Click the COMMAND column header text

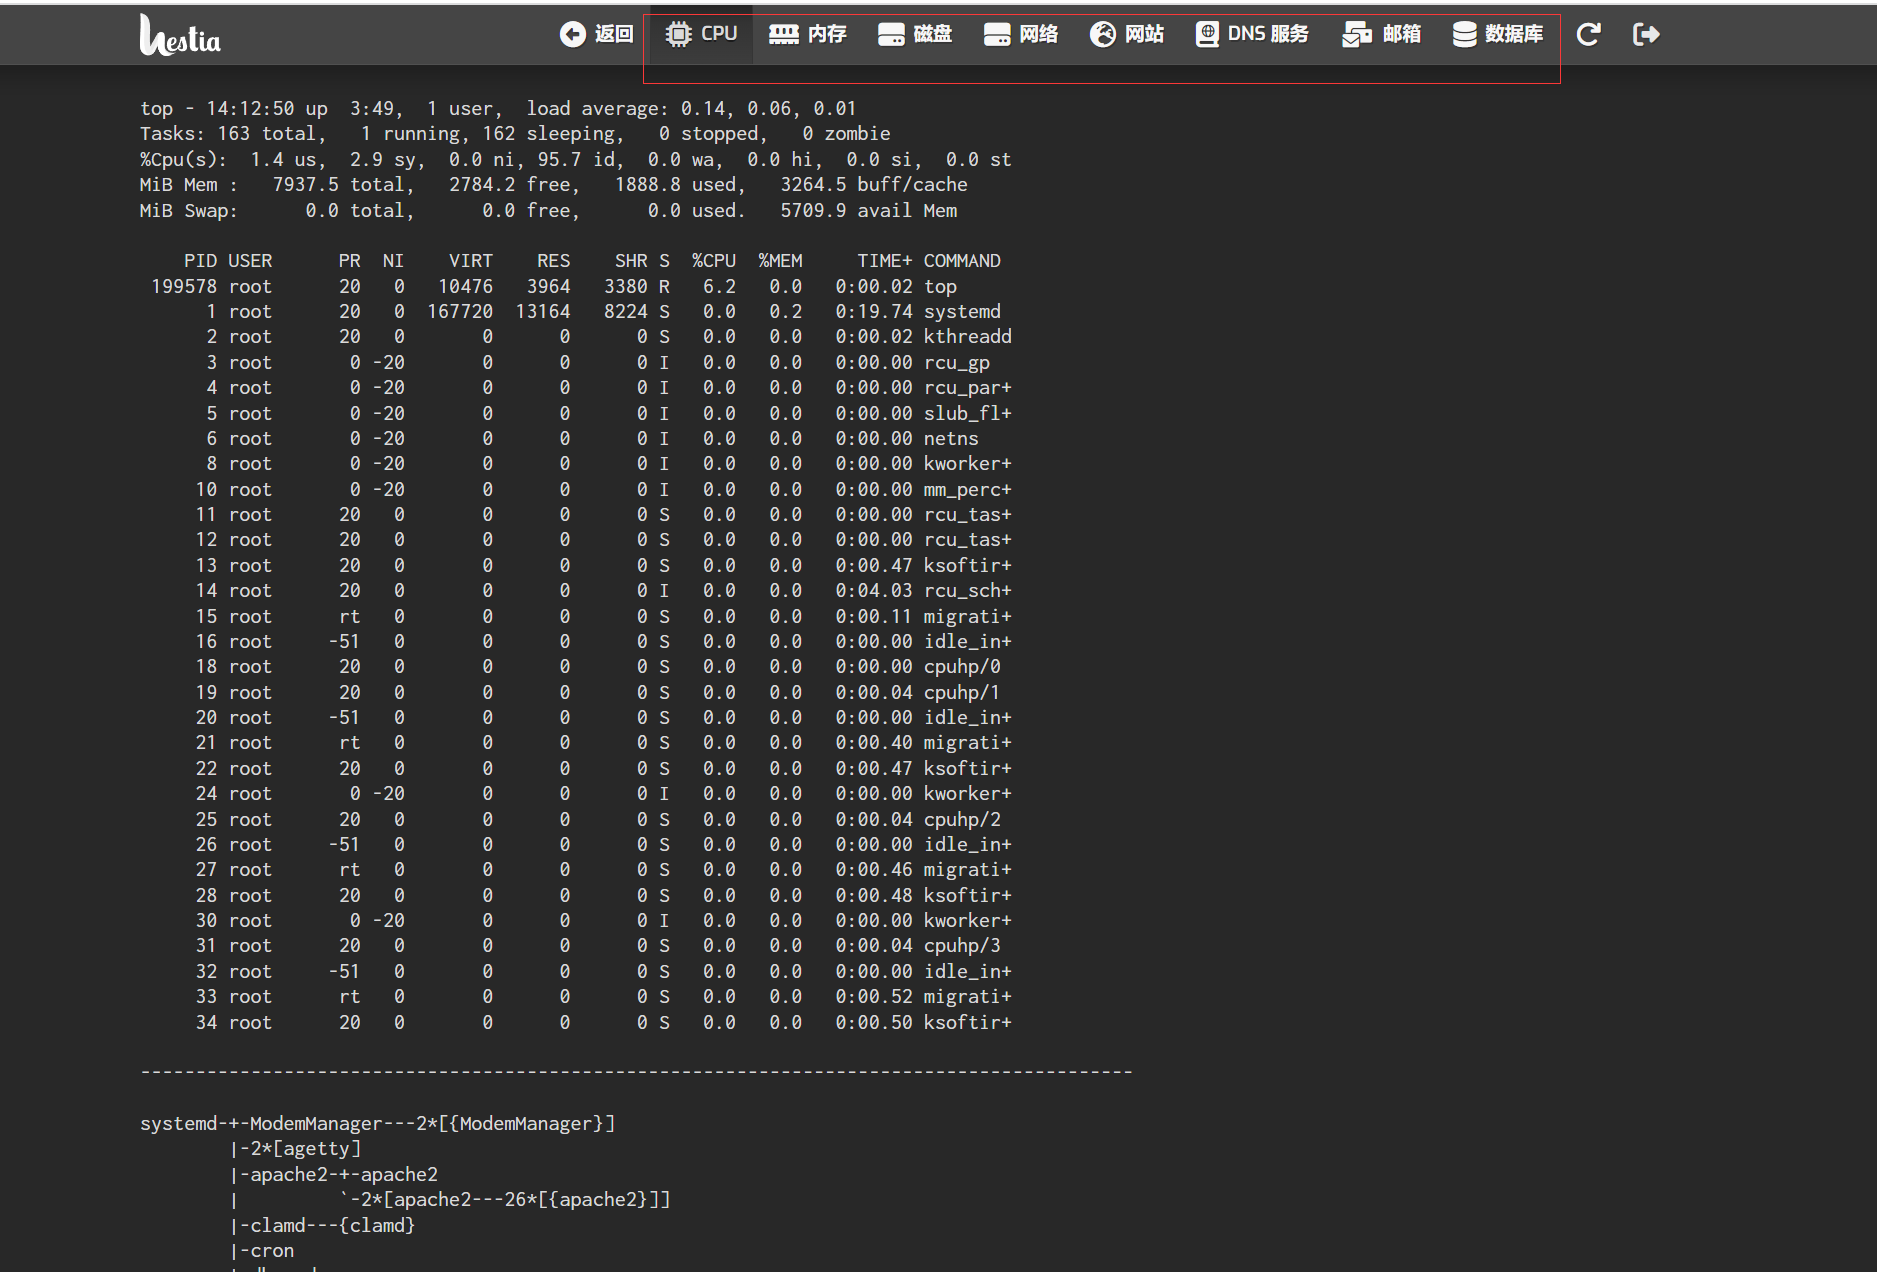pos(961,261)
